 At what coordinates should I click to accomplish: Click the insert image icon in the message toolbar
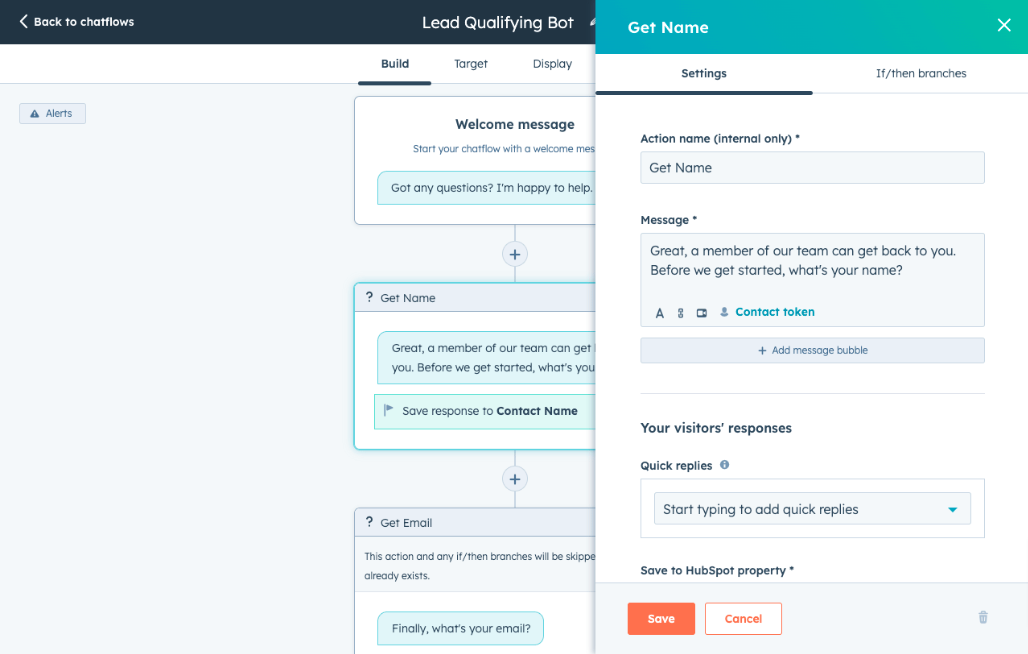(x=701, y=312)
